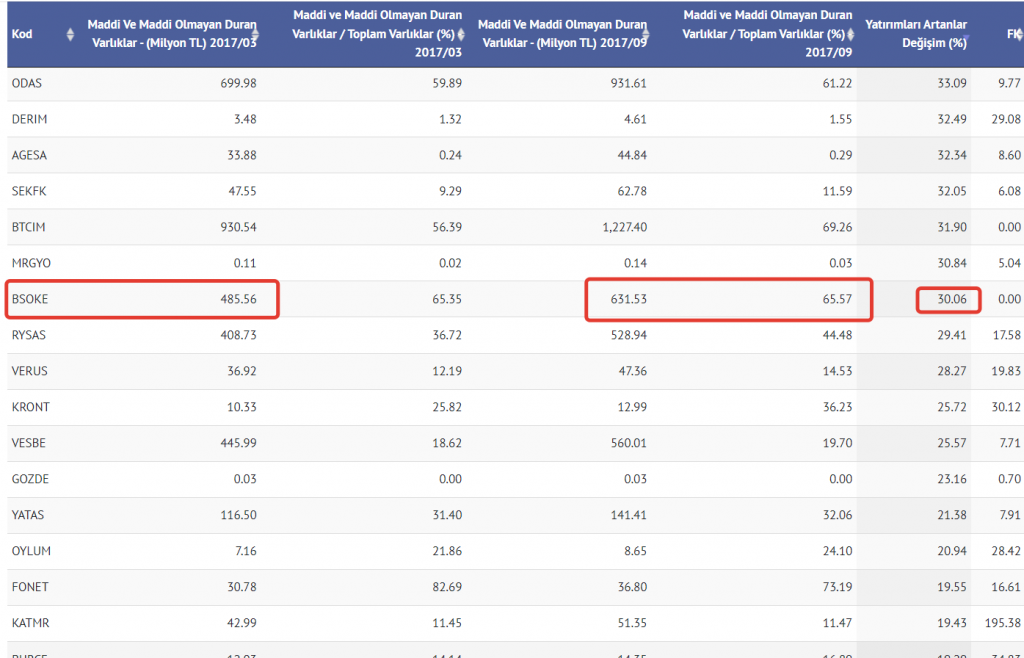The width and height of the screenshot is (1024, 658).
Task: Sort table by Kod column header text
Action: pos(22,34)
